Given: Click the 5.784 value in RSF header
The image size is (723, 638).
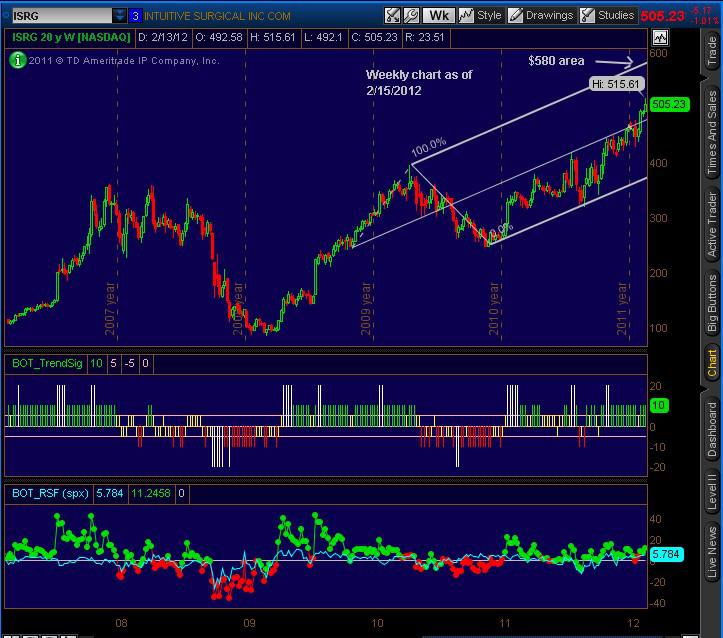Looking at the screenshot, I should [x=110, y=493].
